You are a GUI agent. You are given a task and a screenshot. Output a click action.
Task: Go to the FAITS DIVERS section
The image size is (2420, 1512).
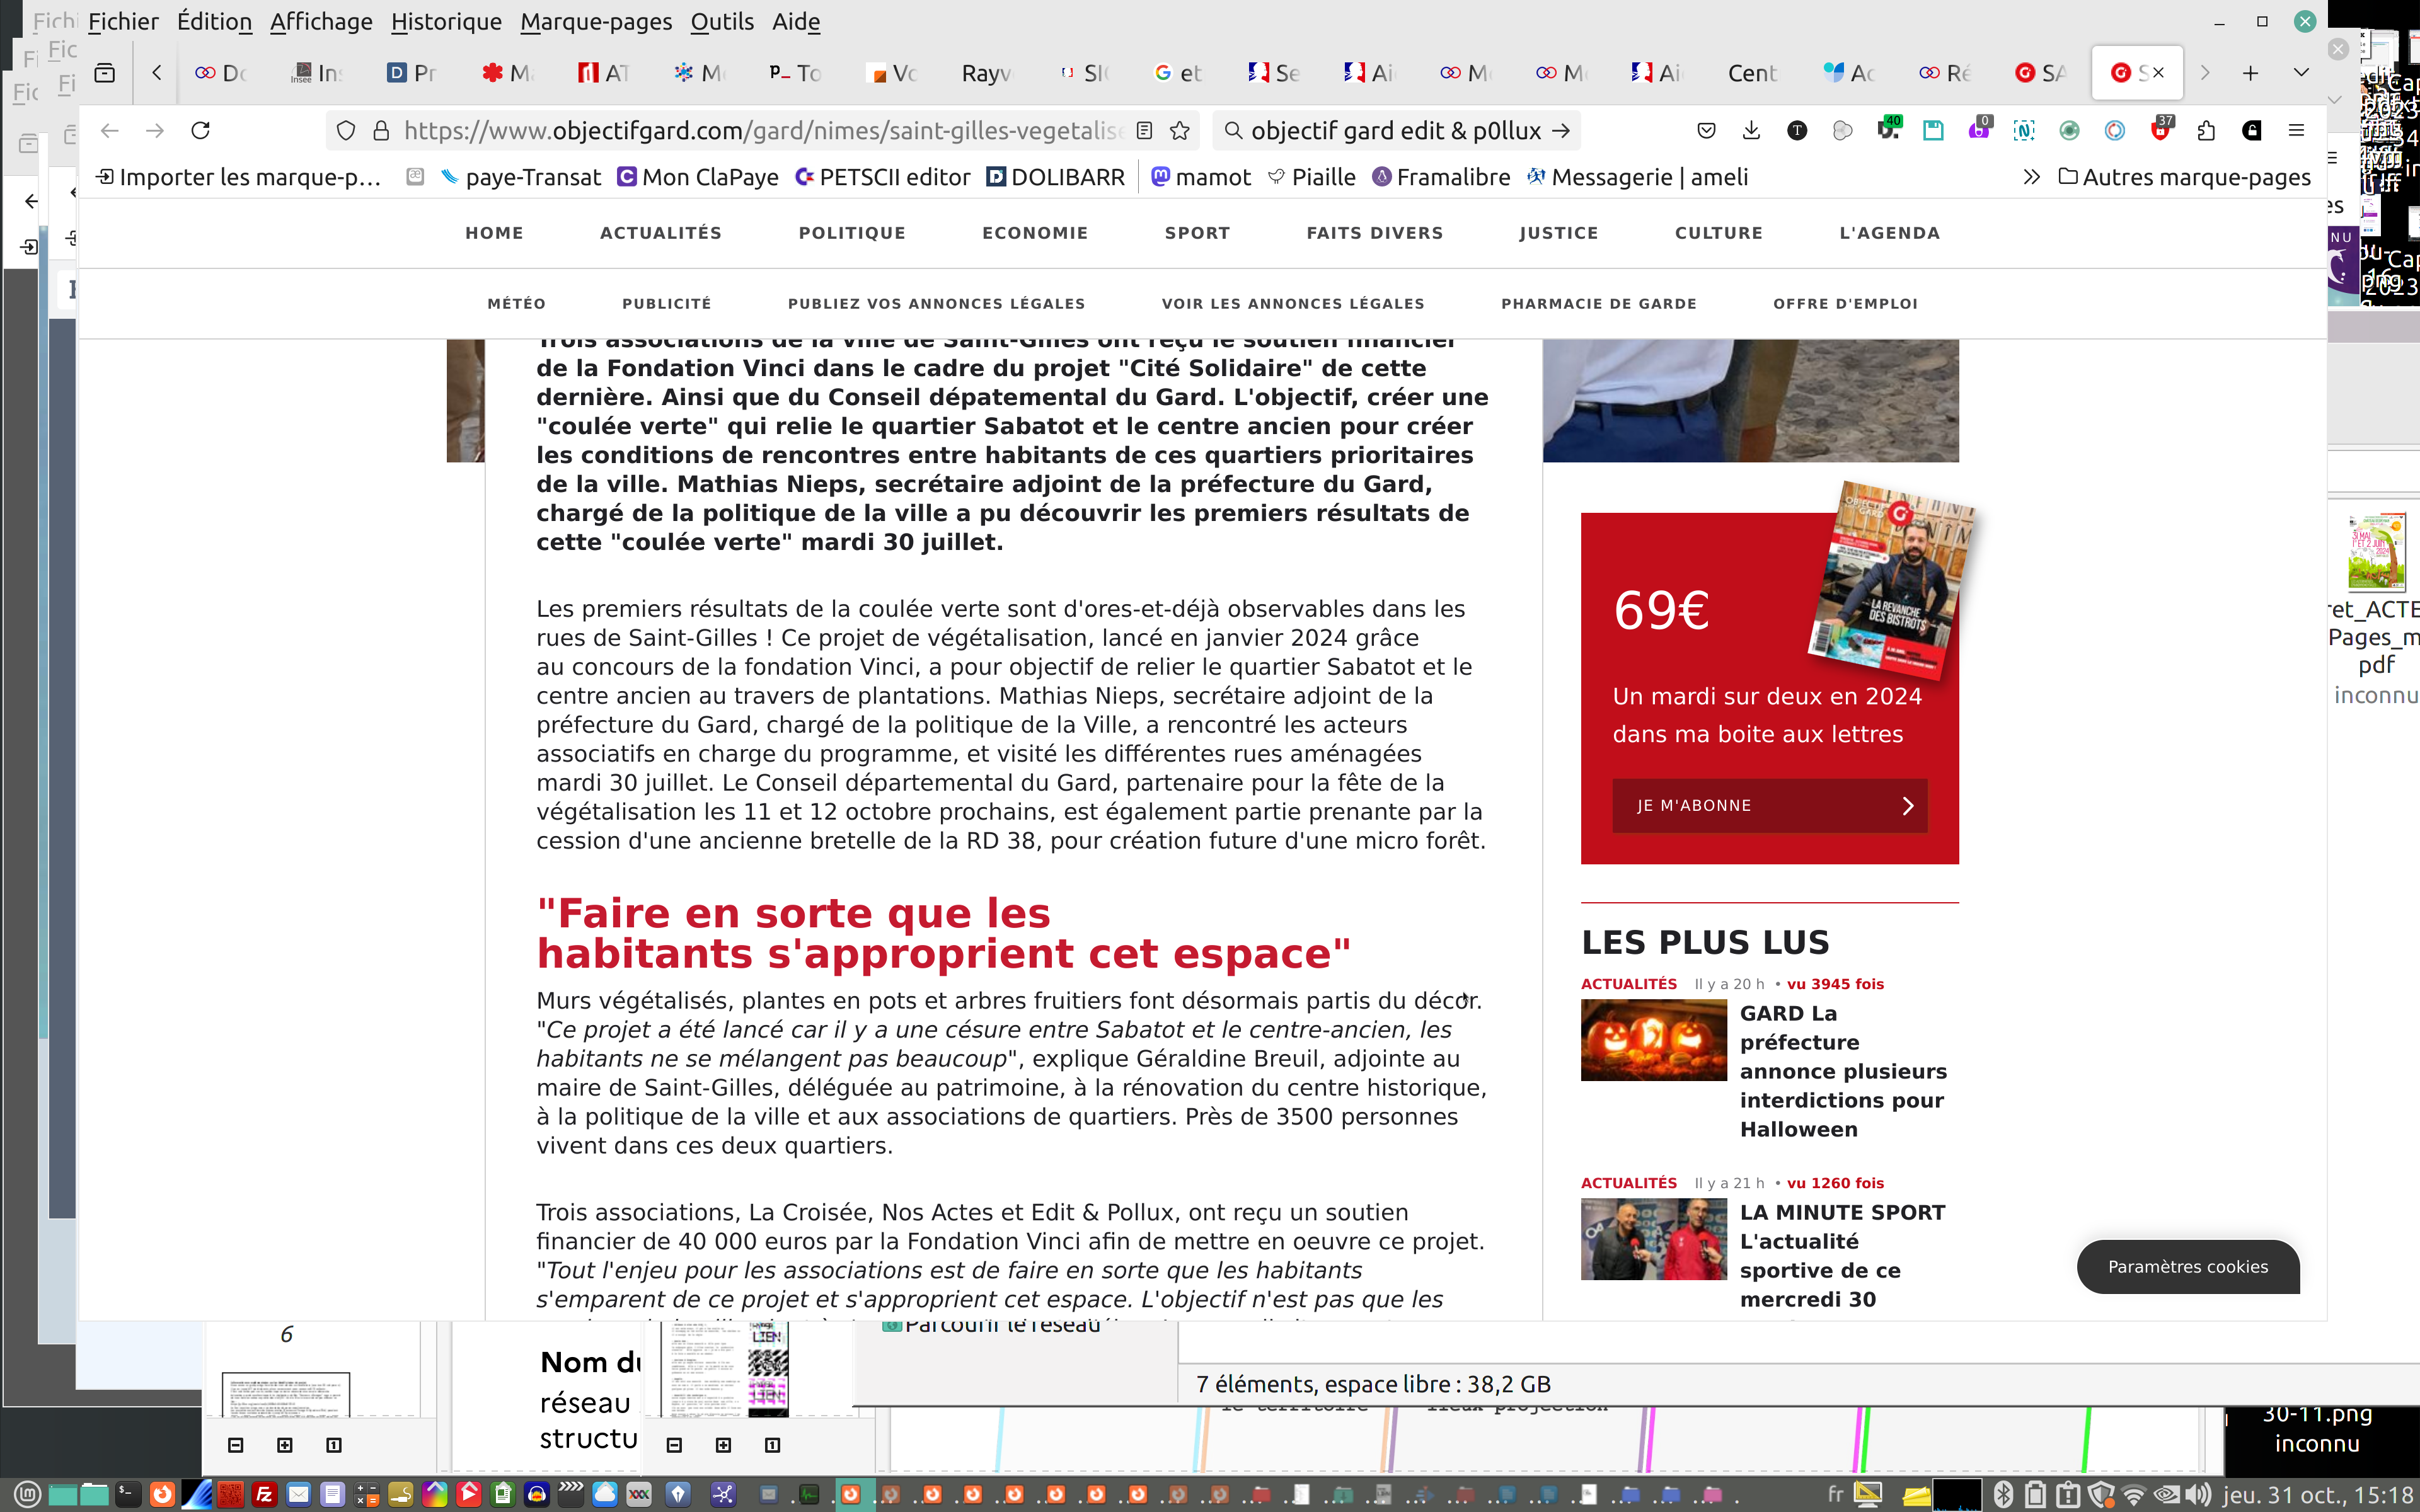(1374, 233)
